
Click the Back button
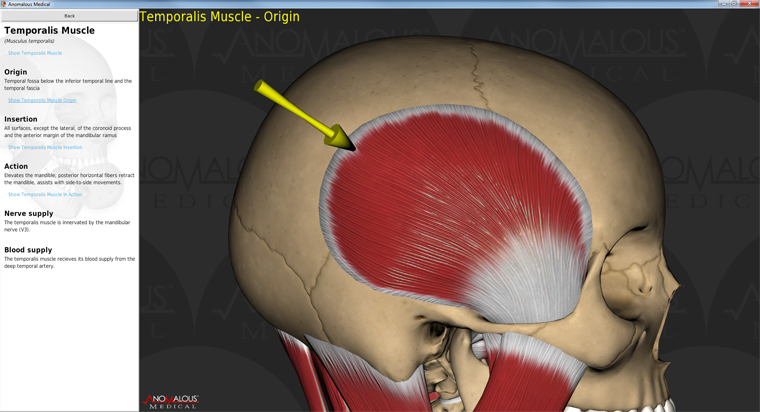pyautogui.click(x=69, y=16)
